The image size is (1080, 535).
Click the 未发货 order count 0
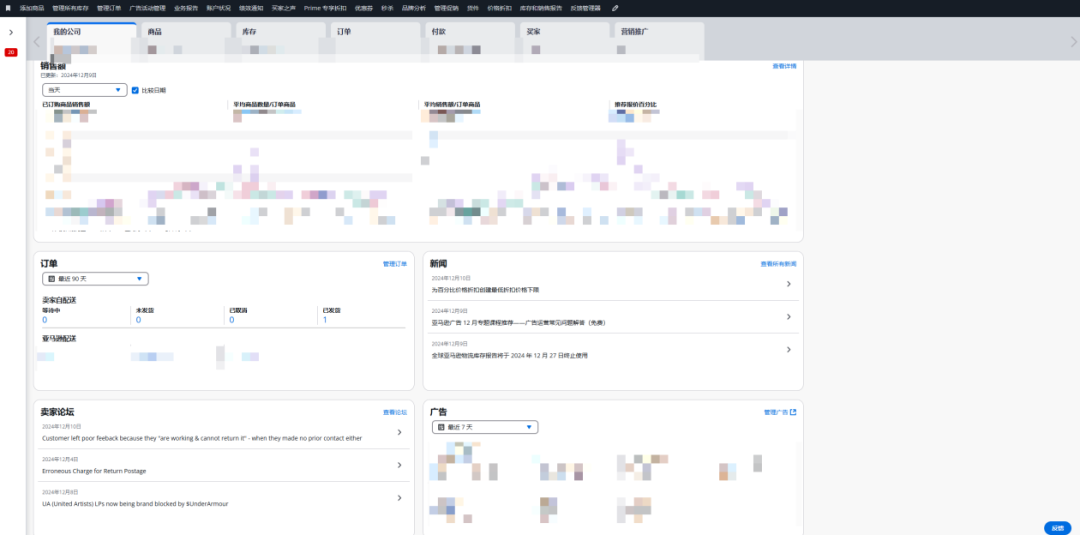[x=138, y=319]
